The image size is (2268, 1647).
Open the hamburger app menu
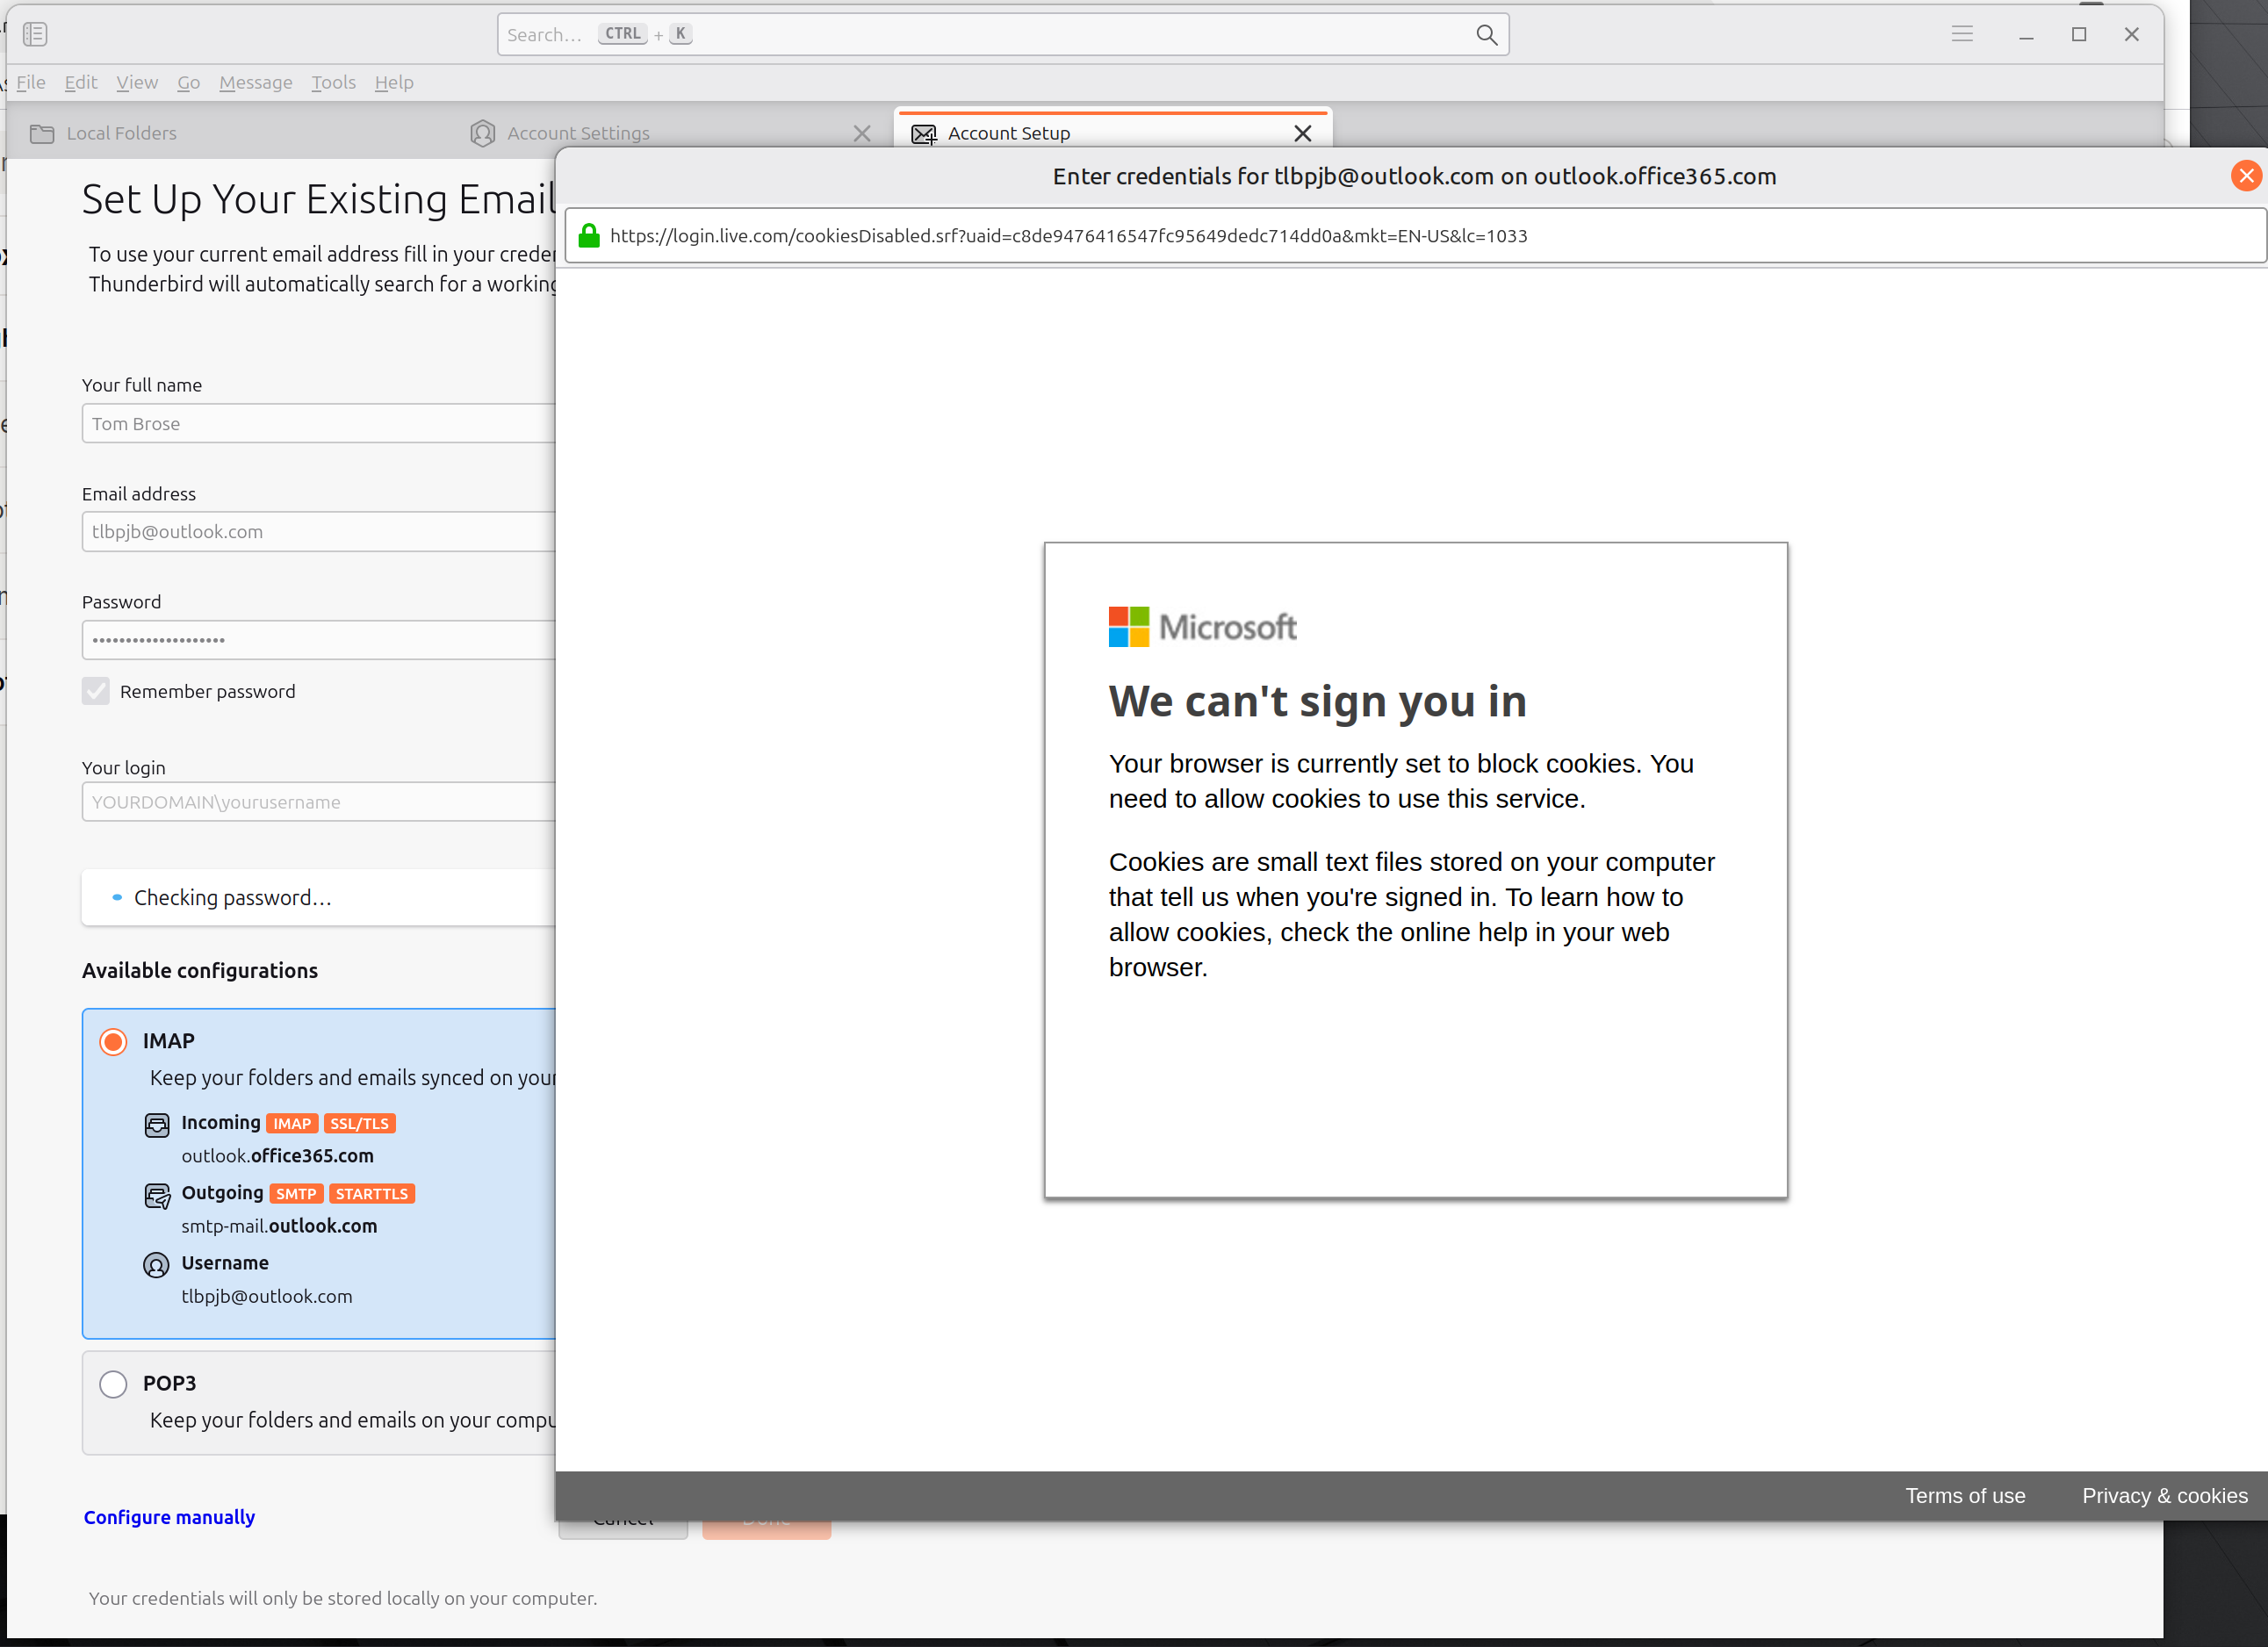pos(1962,34)
